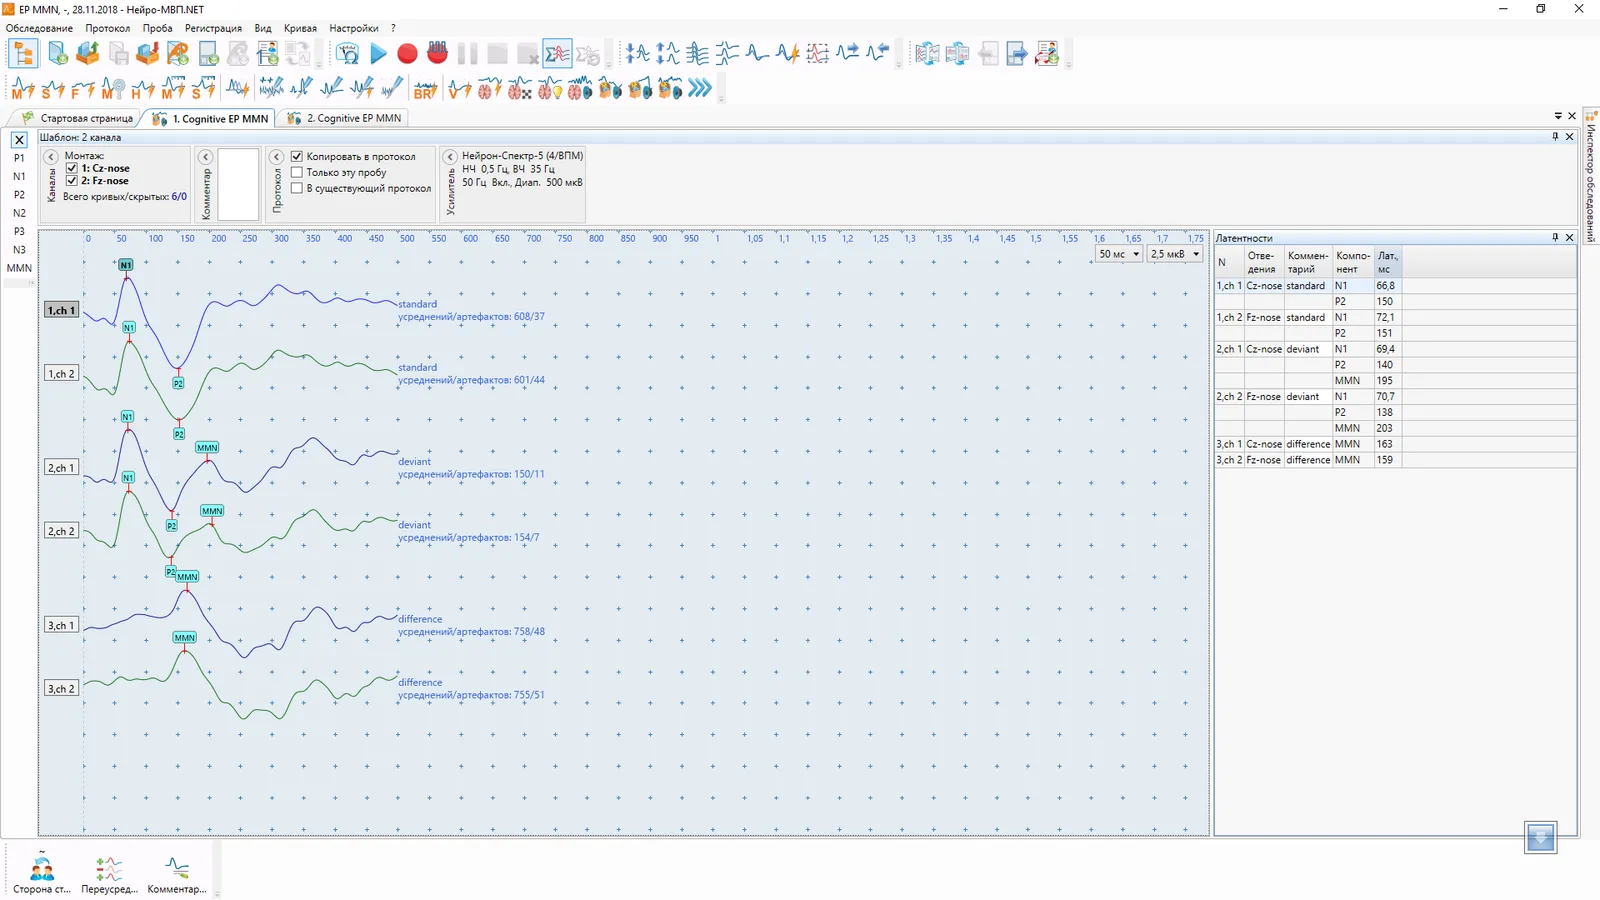This screenshot has height=900, width=1600.
Task: Collapse the Комментар section arrow
Action: click(x=205, y=157)
